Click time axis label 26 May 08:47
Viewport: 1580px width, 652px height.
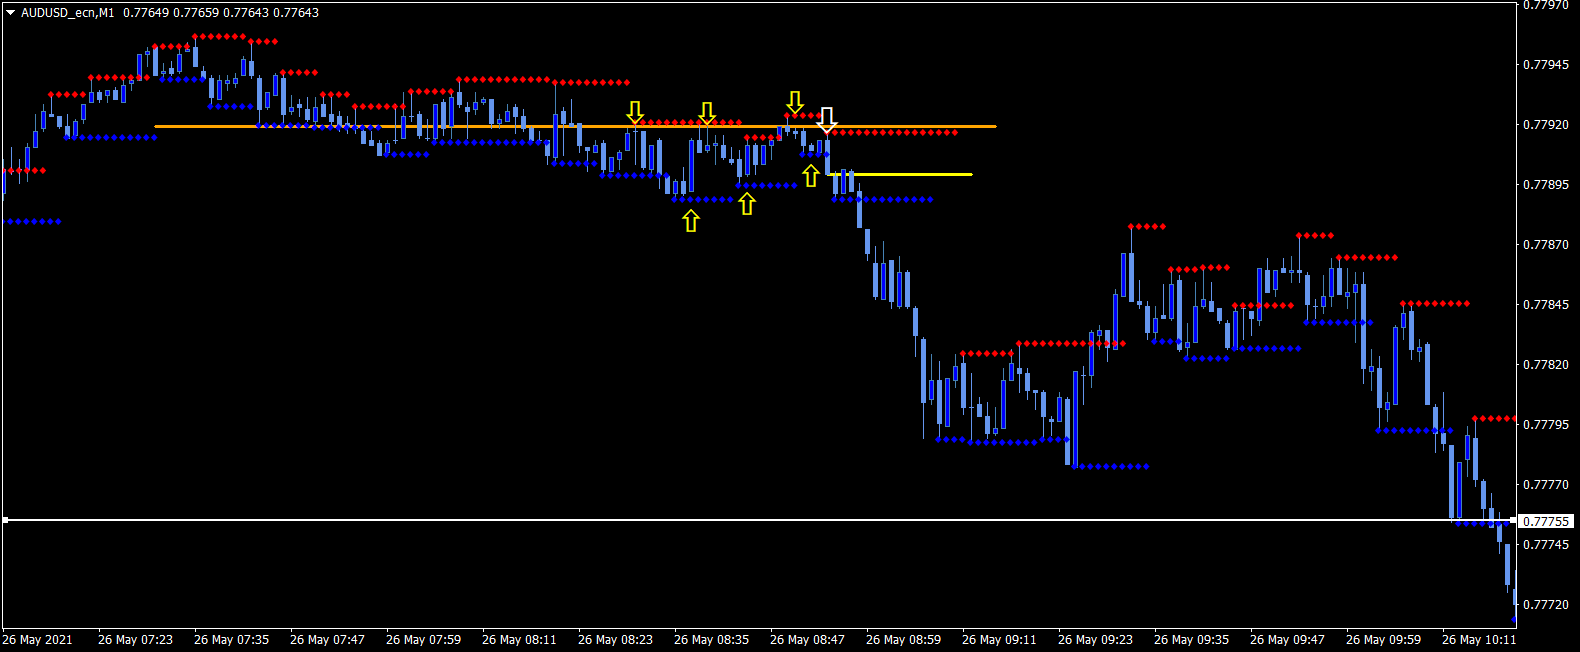pos(807,640)
